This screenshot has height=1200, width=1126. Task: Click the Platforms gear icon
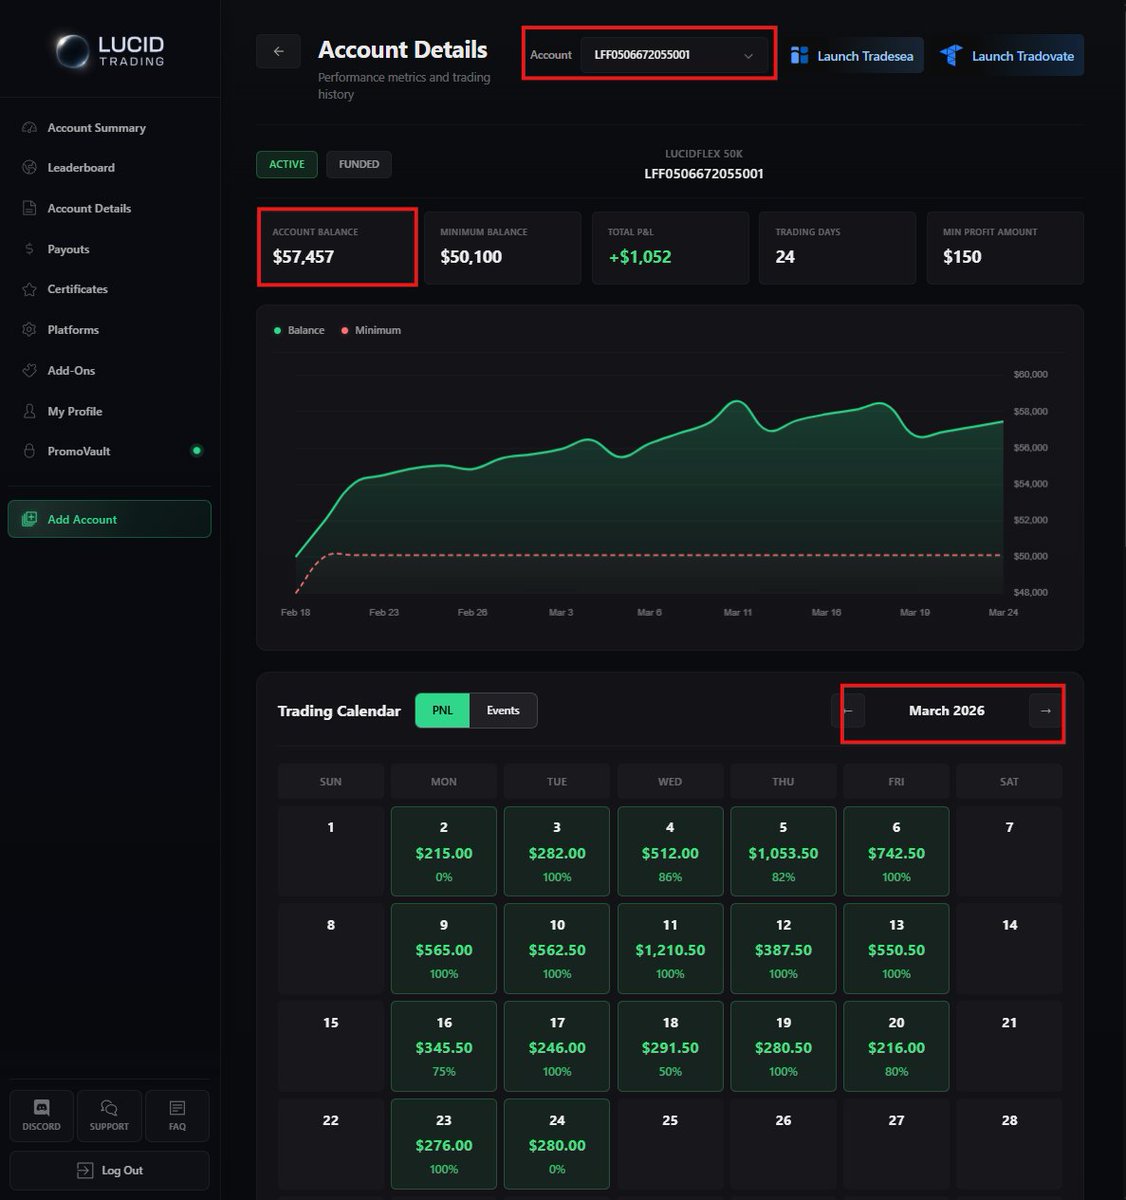29,330
